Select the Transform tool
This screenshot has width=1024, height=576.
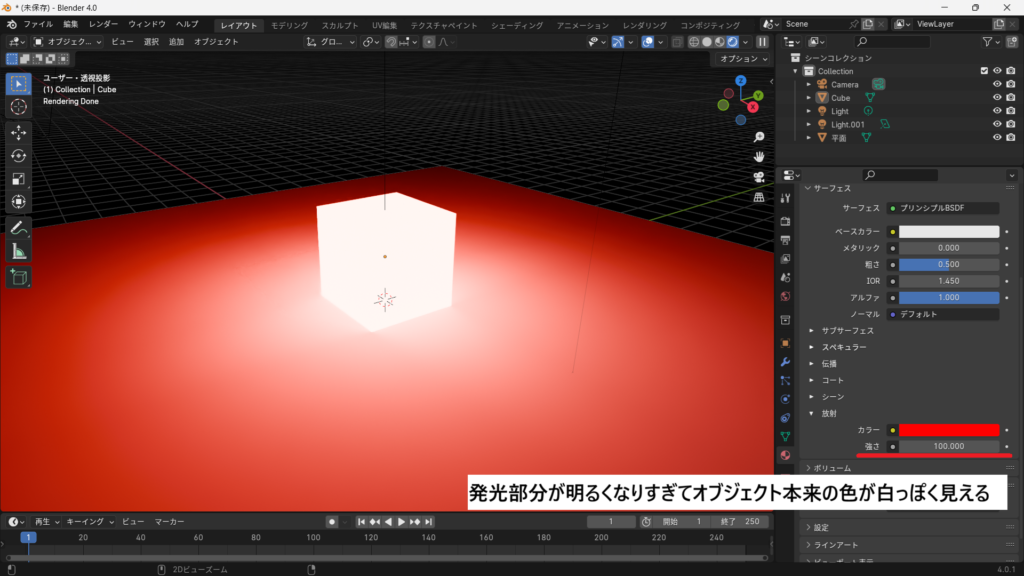pos(18,202)
